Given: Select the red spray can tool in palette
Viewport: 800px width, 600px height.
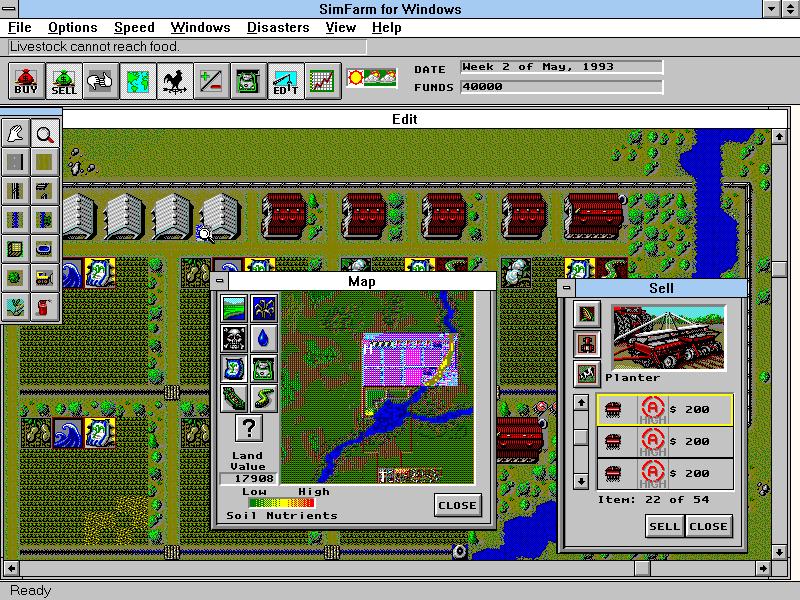Looking at the screenshot, I should click(45, 307).
